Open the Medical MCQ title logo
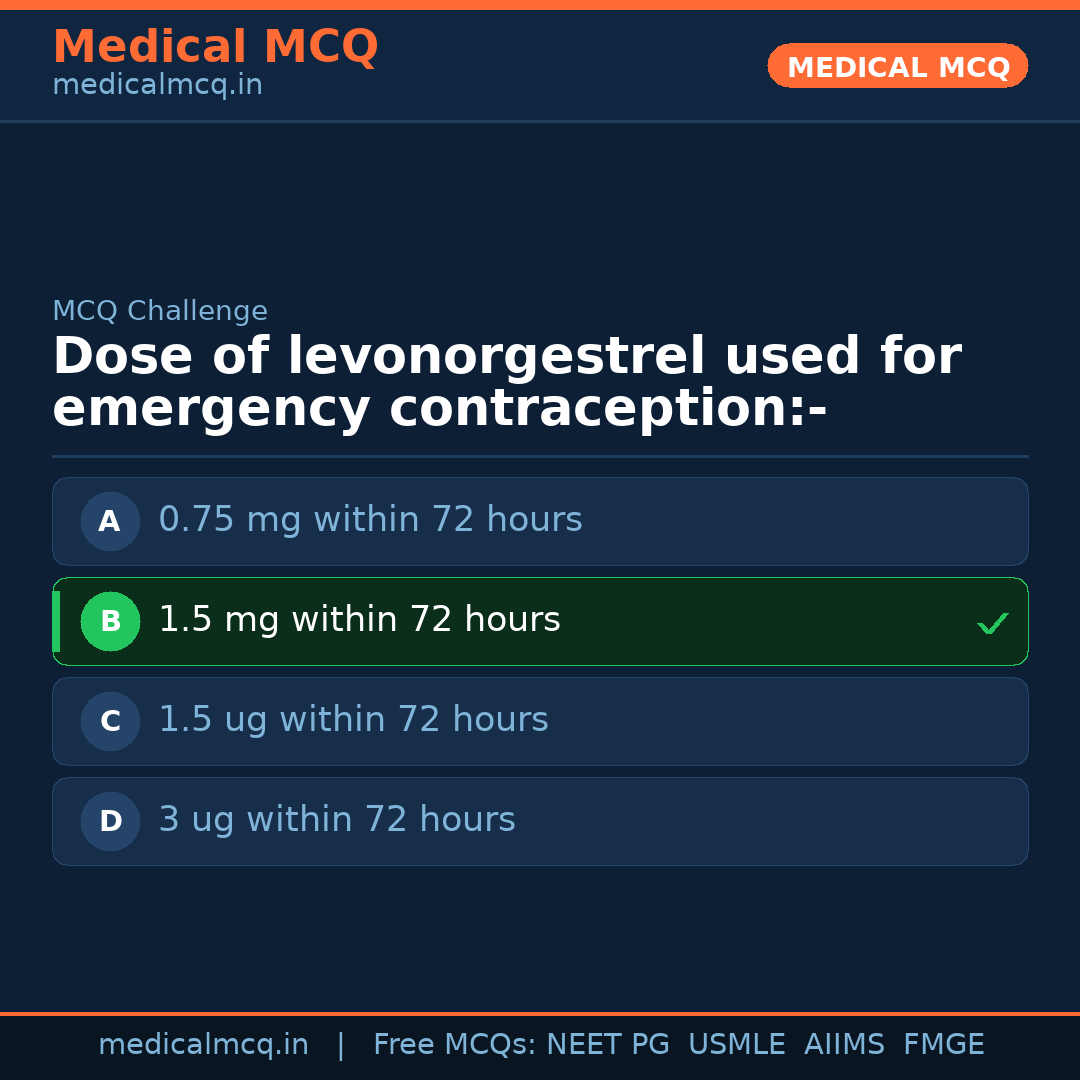 215,47
